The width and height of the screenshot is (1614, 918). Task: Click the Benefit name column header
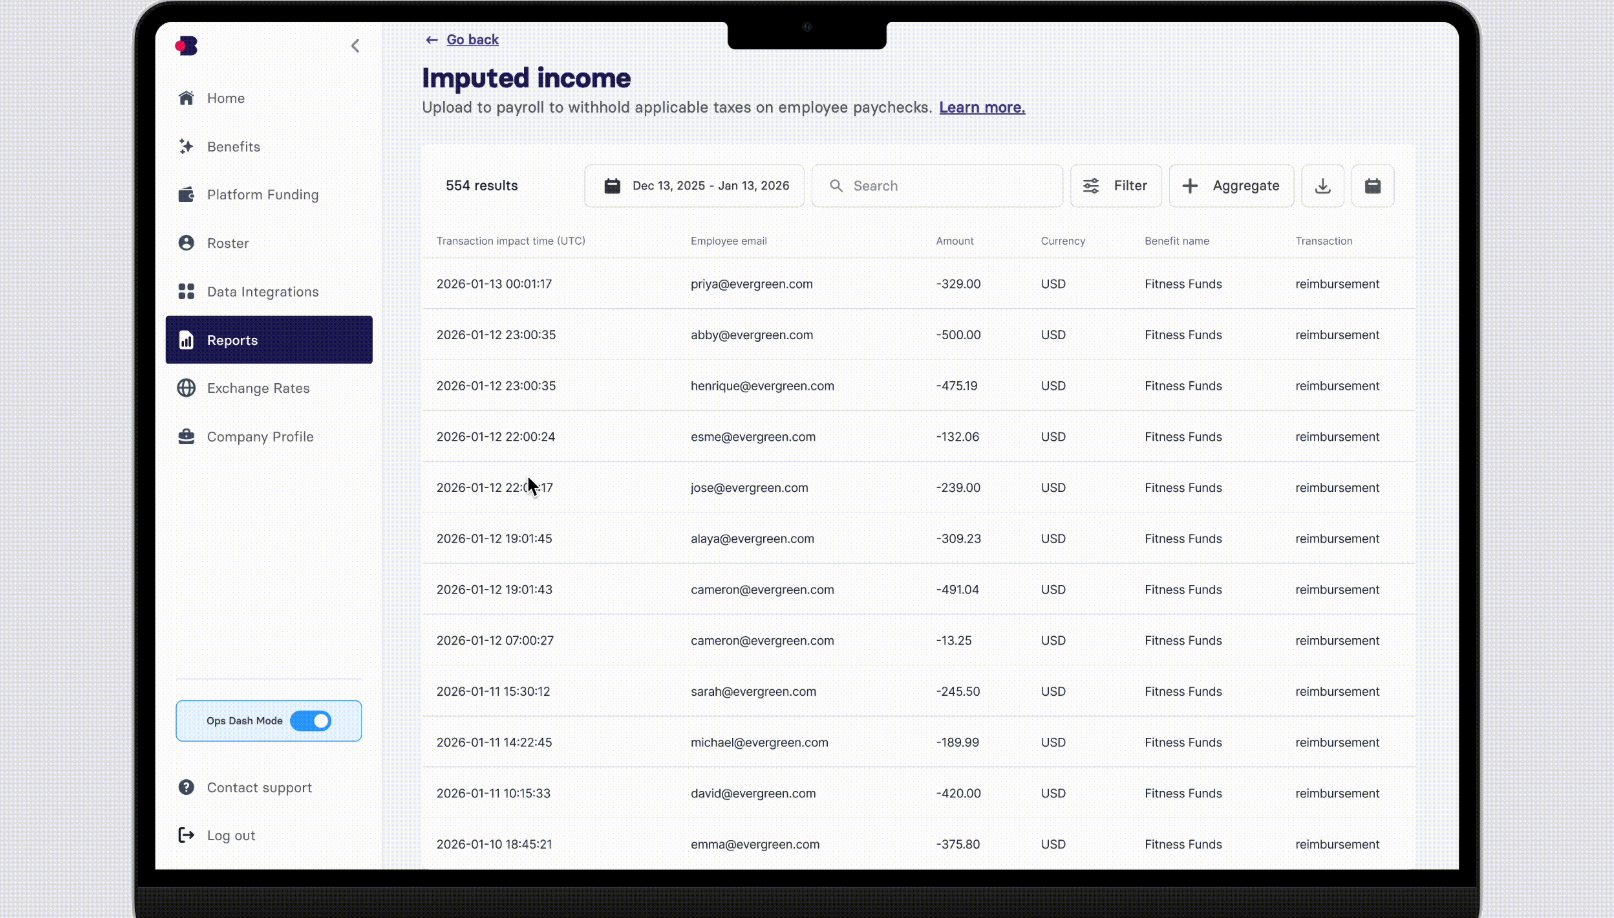(1177, 241)
